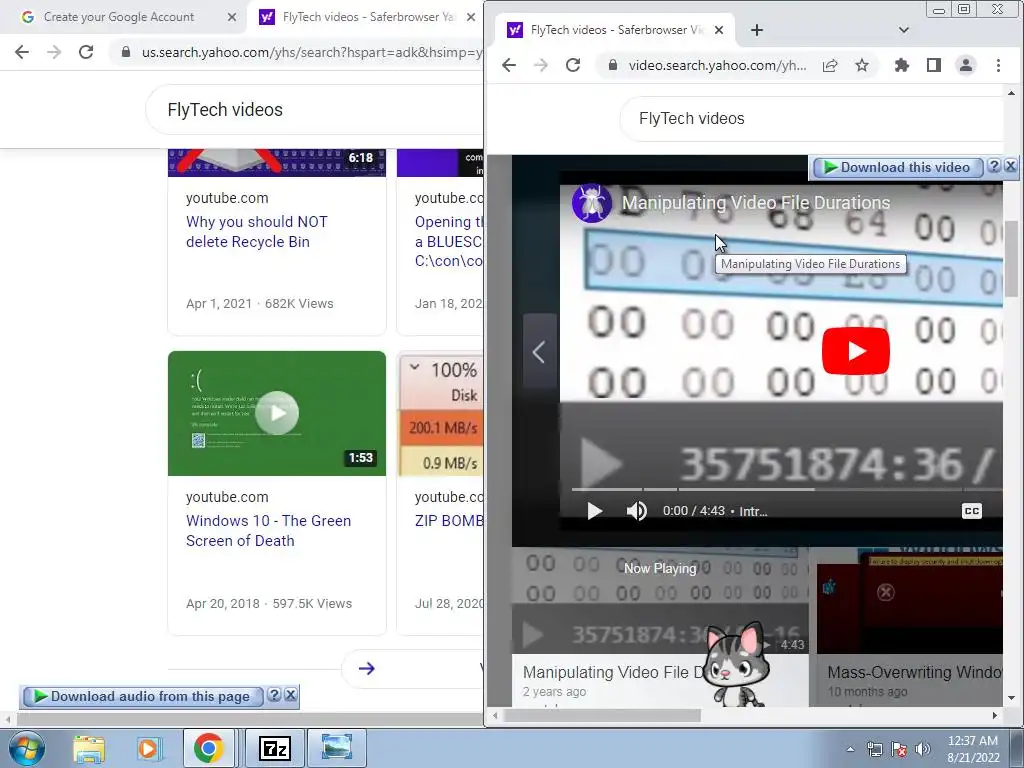
Task: Click FlyTech videos search box in right window
Action: [810, 118]
